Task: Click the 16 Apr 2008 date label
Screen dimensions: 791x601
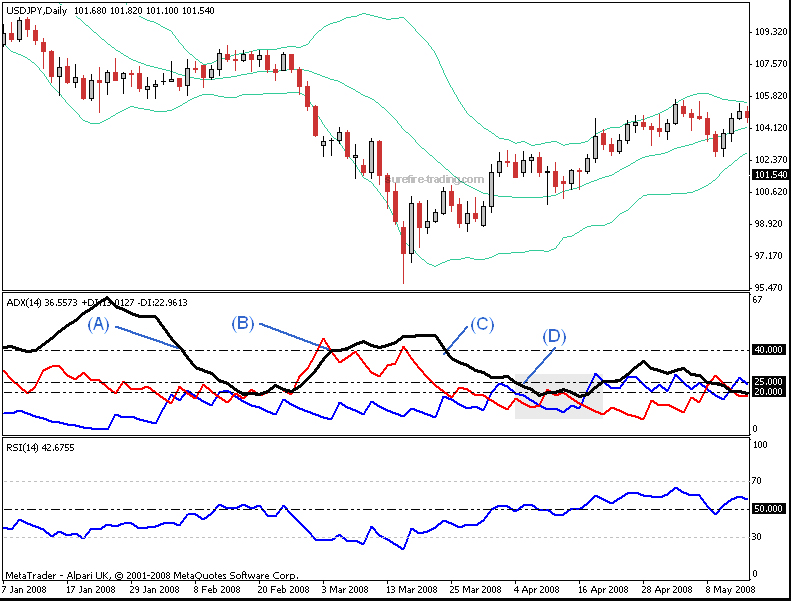Action: (603, 589)
